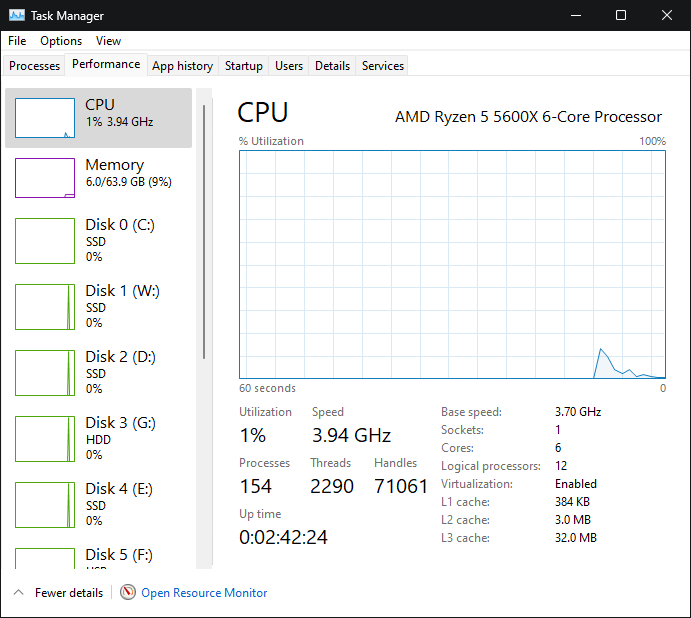Open the Disk 0 (C:) graph
691x618 pixels.
tap(45, 241)
